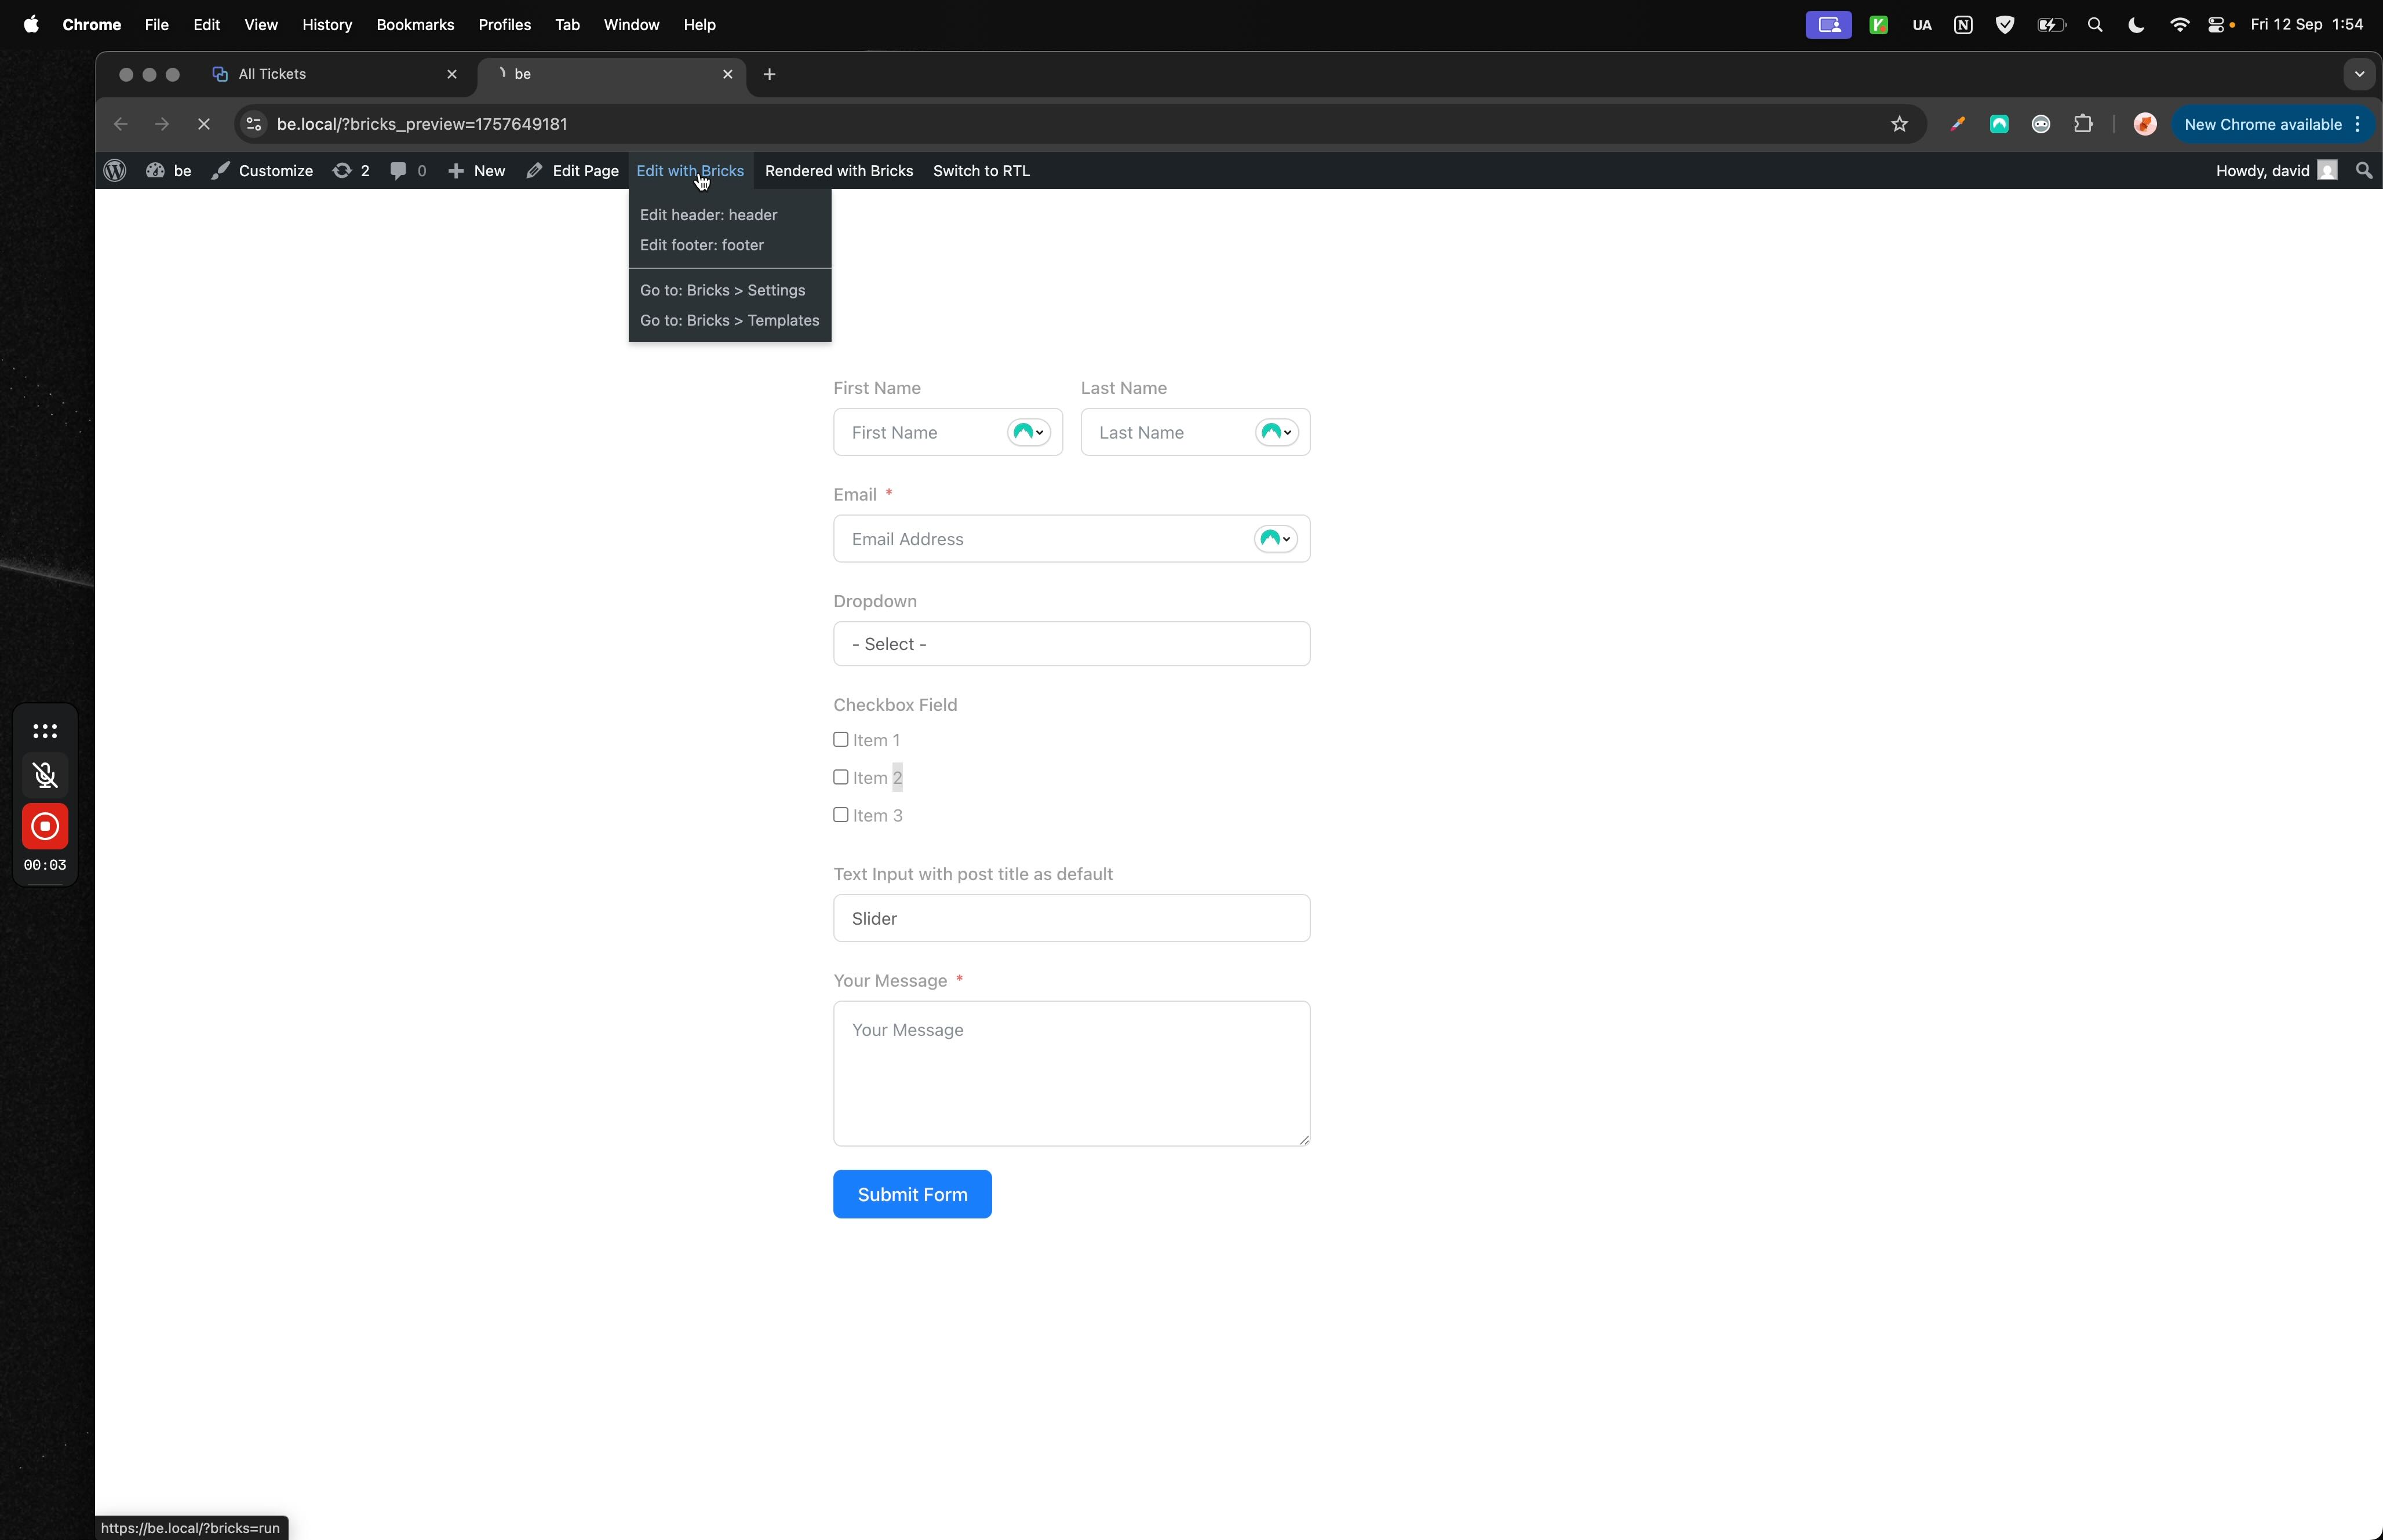Image resolution: width=2383 pixels, height=1540 pixels.
Task: Choose Edit footer: footer
Action: click(x=702, y=245)
